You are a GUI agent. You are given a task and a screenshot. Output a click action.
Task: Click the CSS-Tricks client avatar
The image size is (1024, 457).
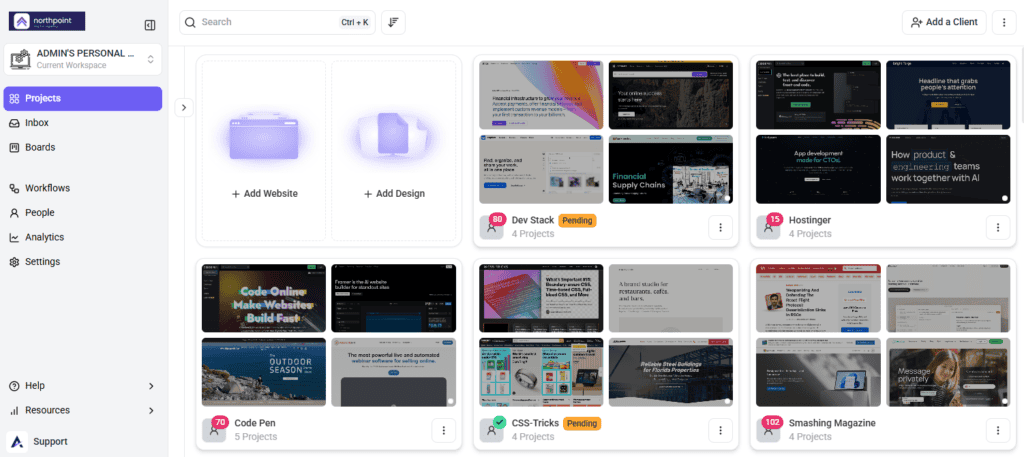[491, 430]
